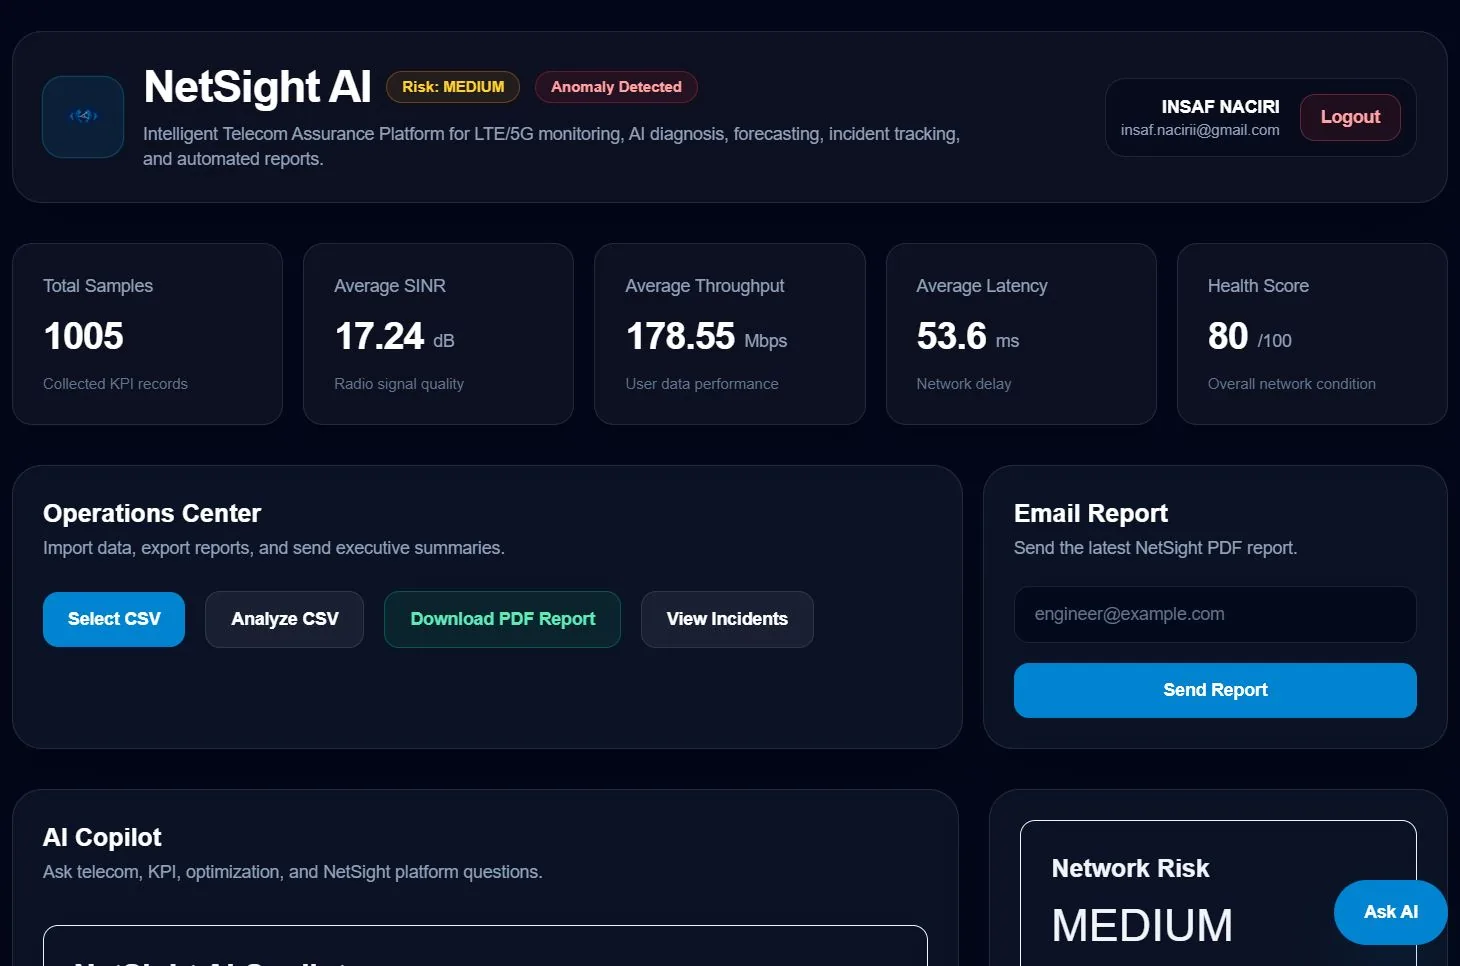Click the large MEDIUM risk value

click(1142, 925)
